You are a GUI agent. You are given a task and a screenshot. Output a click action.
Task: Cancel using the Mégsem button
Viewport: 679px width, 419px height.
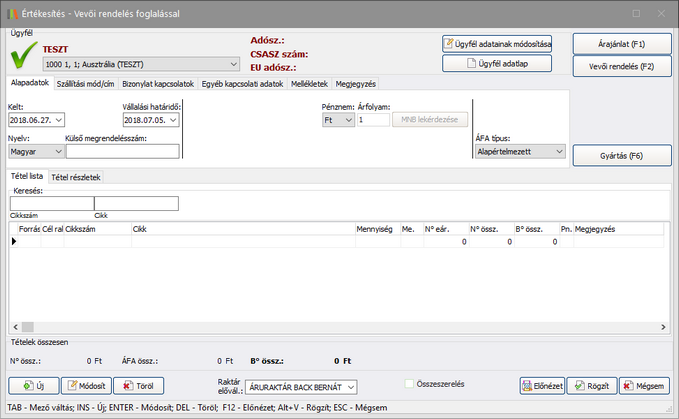click(x=643, y=386)
